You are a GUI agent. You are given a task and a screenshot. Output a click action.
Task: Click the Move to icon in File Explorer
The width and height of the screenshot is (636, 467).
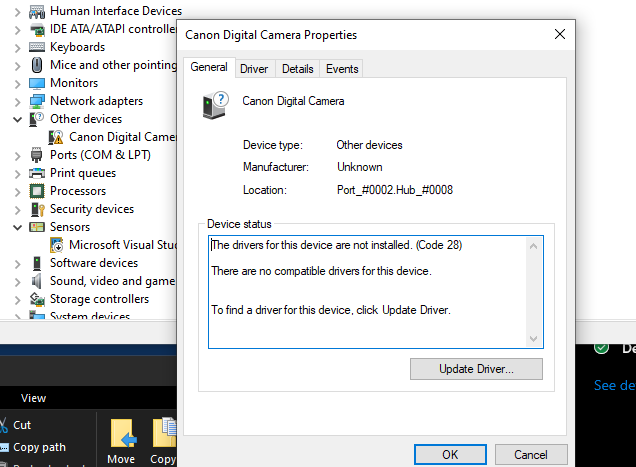(122, 438)
